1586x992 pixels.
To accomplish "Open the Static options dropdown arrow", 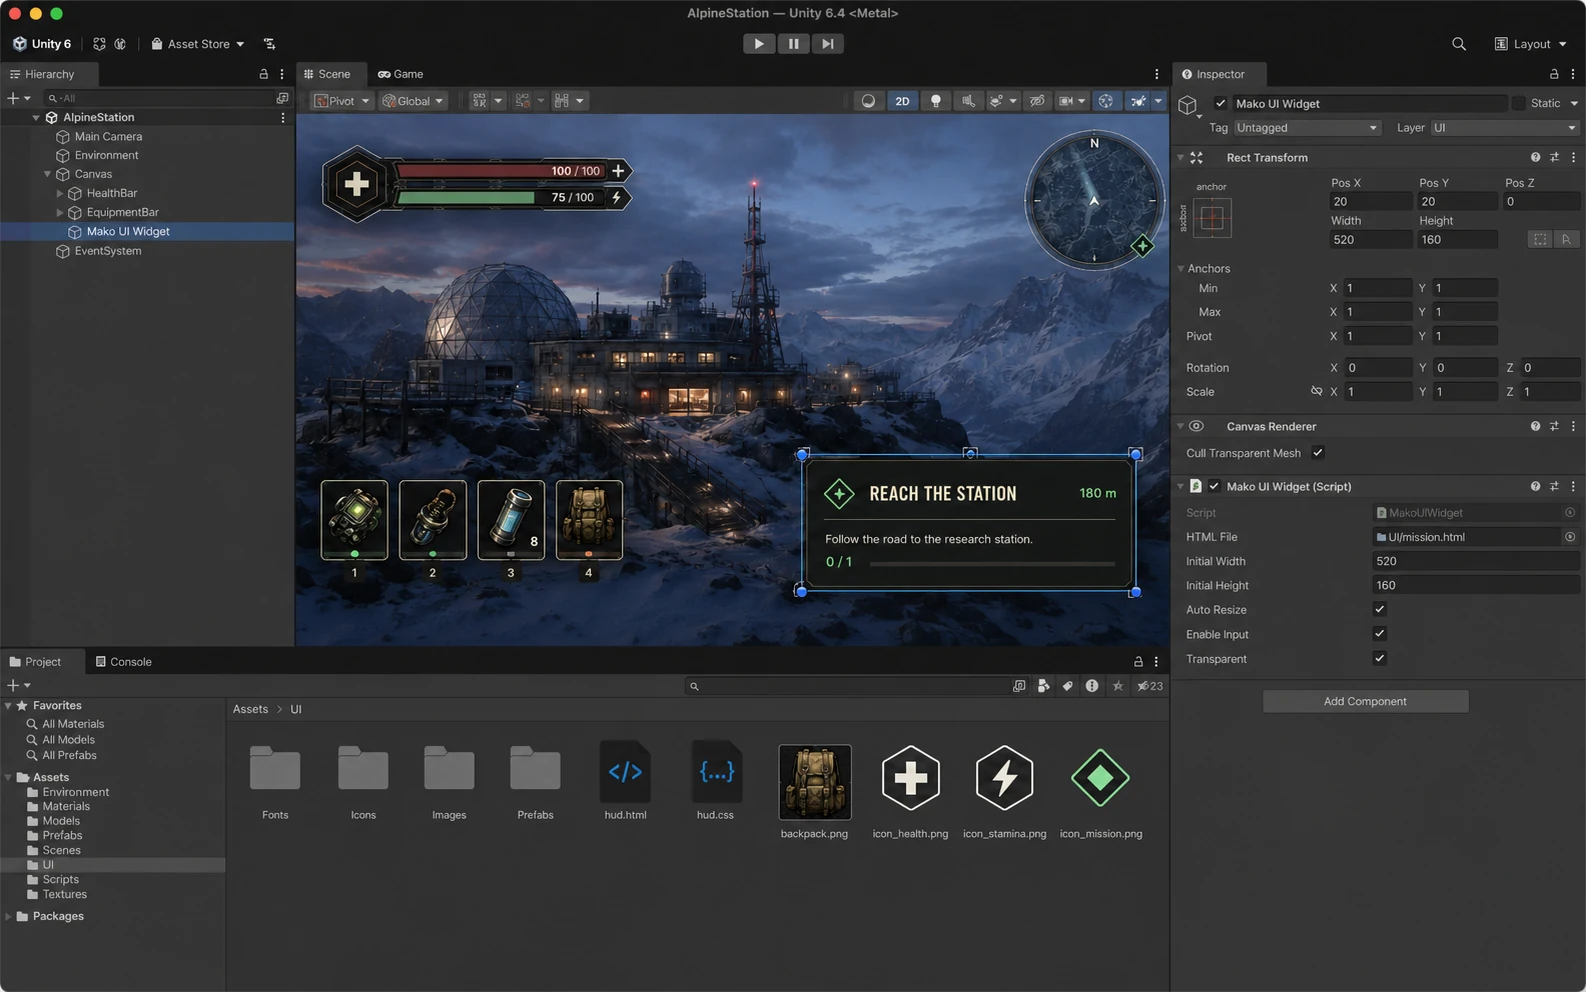I will tap(1574, 104).
